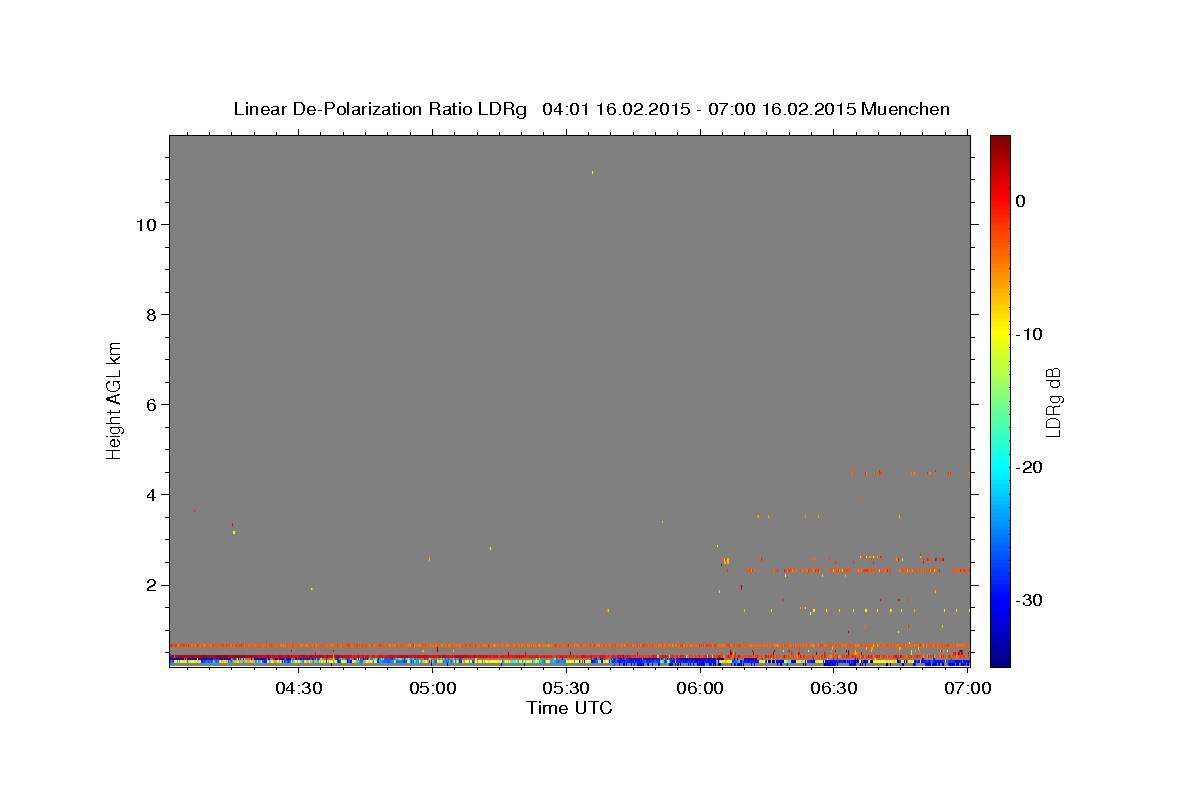Click the height tick label 8
Screen dimensions: 1200x800
point(150,314)
